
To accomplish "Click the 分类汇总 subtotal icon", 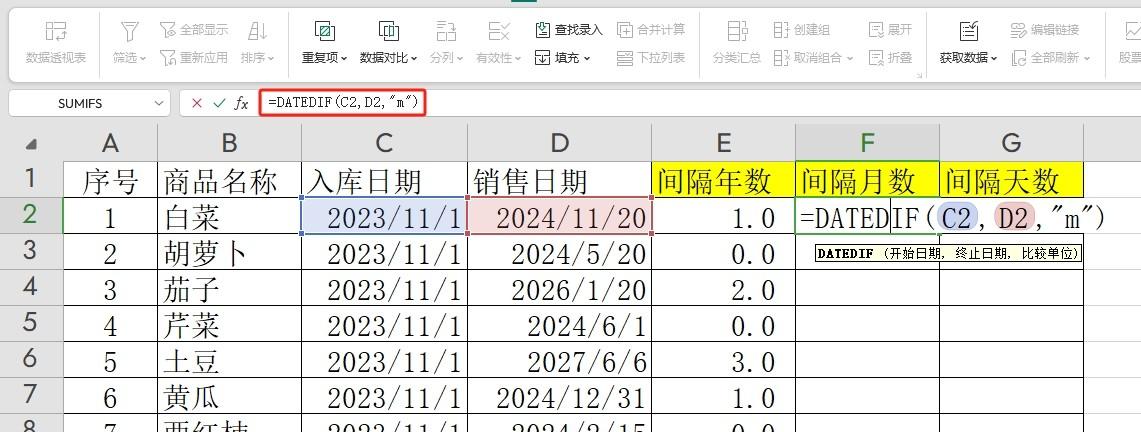I will coord(737,31).
